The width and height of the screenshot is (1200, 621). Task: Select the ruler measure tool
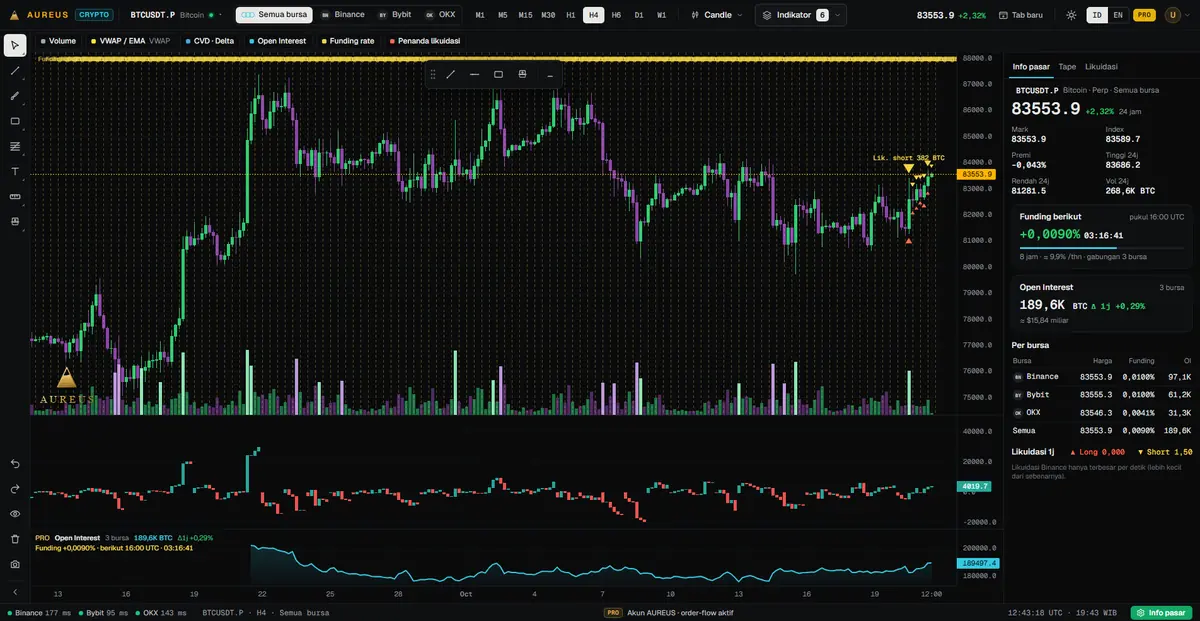[15, 196]
